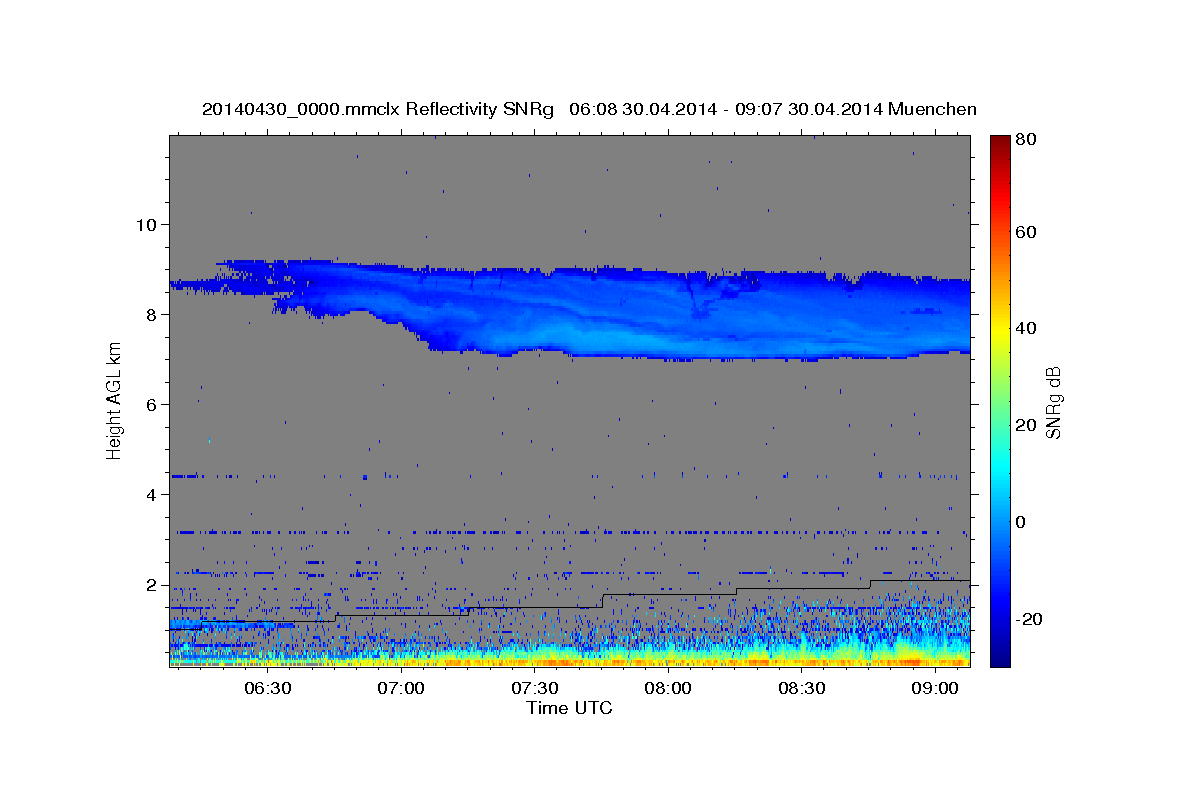This screenshot has width=1200, height=800.
Task: Click the colorbar tick label 40
Action: [1025, 328]
